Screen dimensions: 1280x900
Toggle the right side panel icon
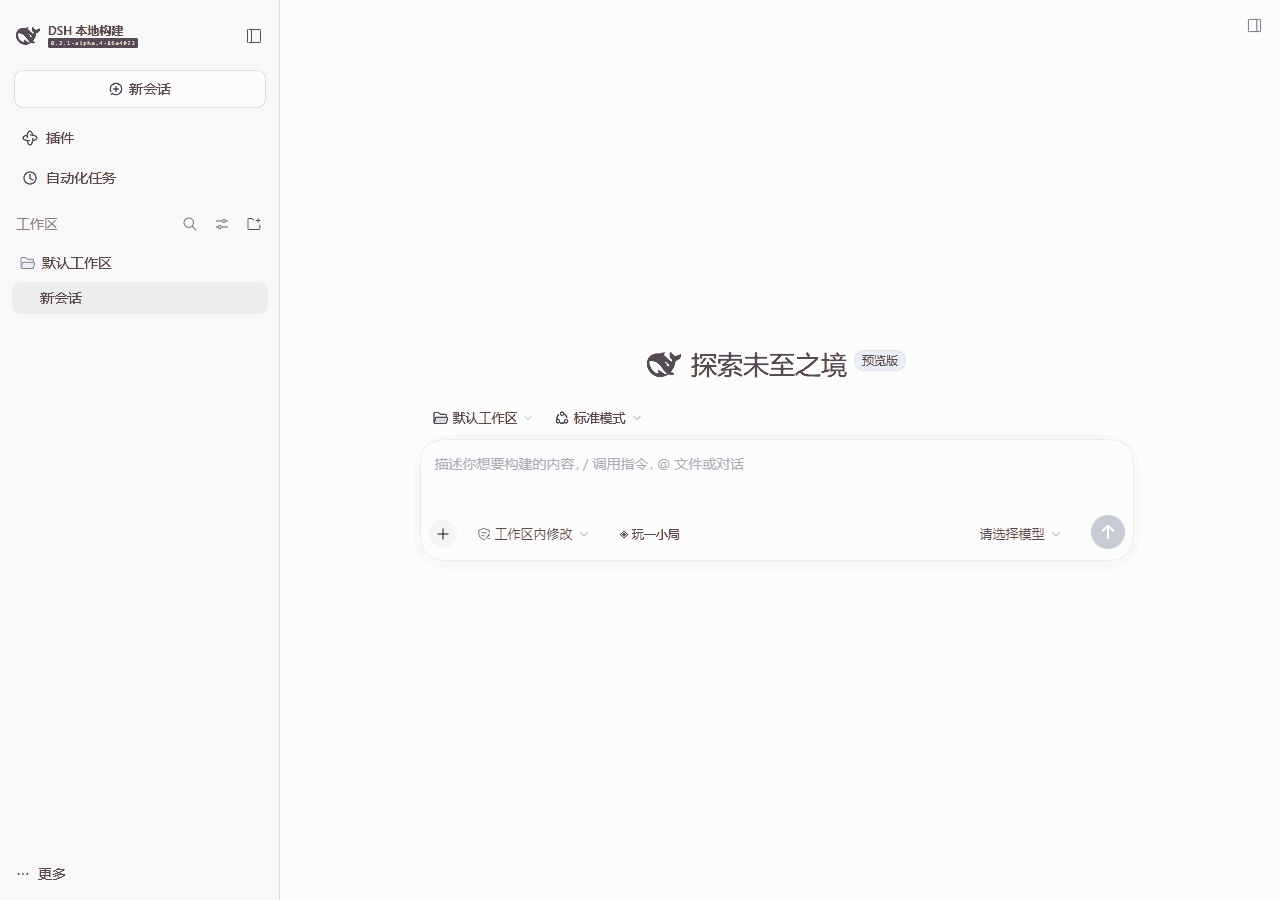tap(1254, 26)
